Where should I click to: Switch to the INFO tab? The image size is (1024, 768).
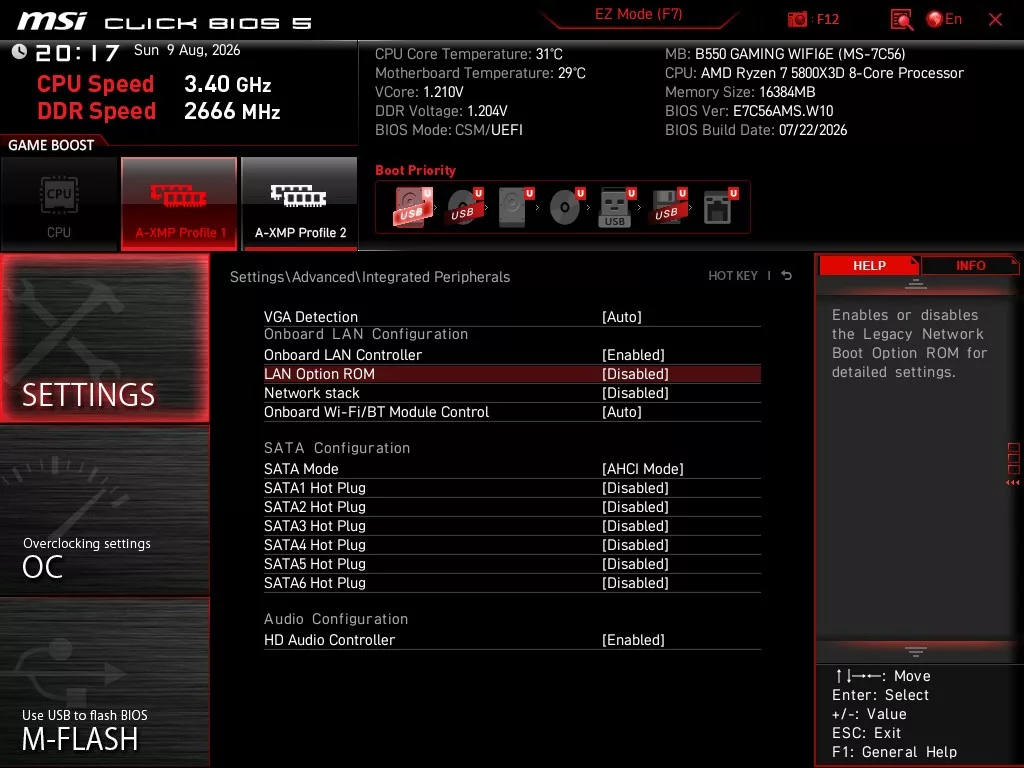pos(970,266)
